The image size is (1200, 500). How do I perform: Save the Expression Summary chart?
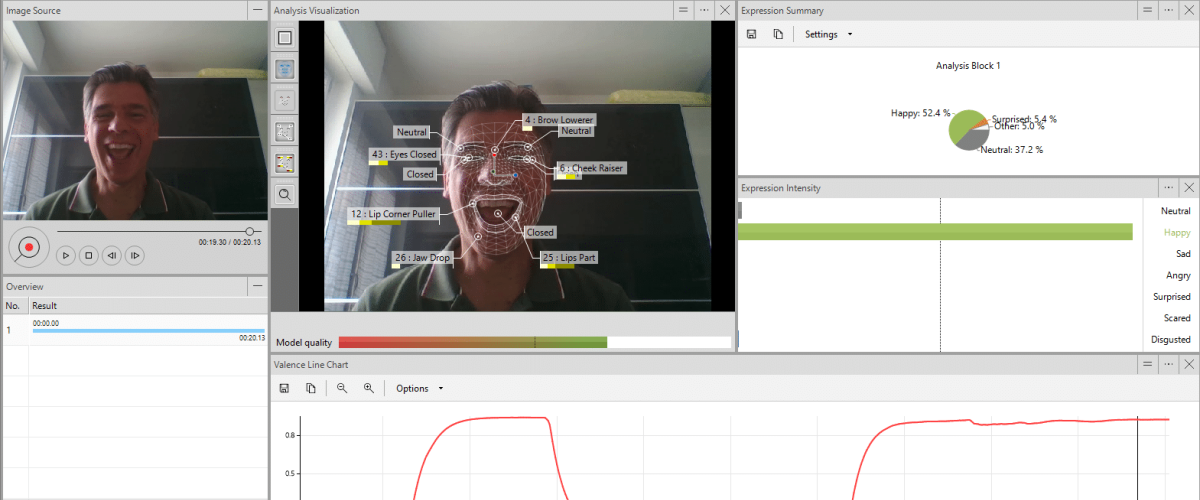point(752,34)
